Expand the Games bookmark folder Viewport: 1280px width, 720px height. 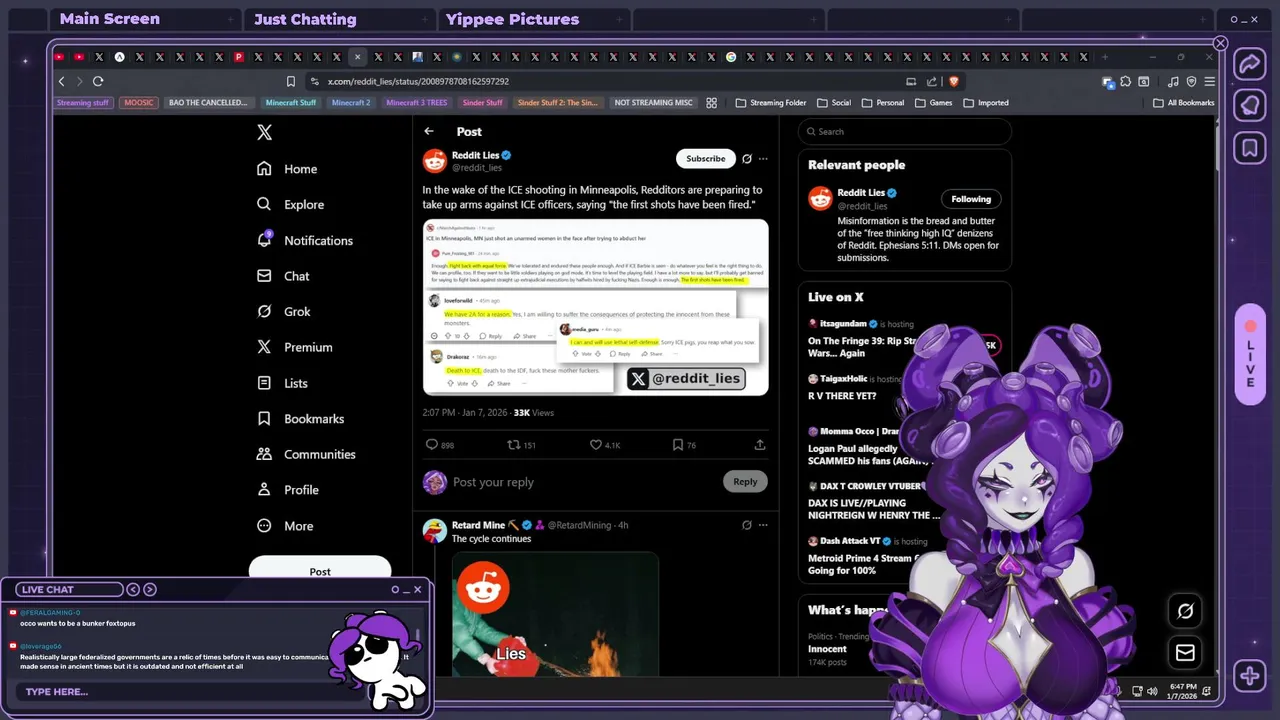coord(934,102)
